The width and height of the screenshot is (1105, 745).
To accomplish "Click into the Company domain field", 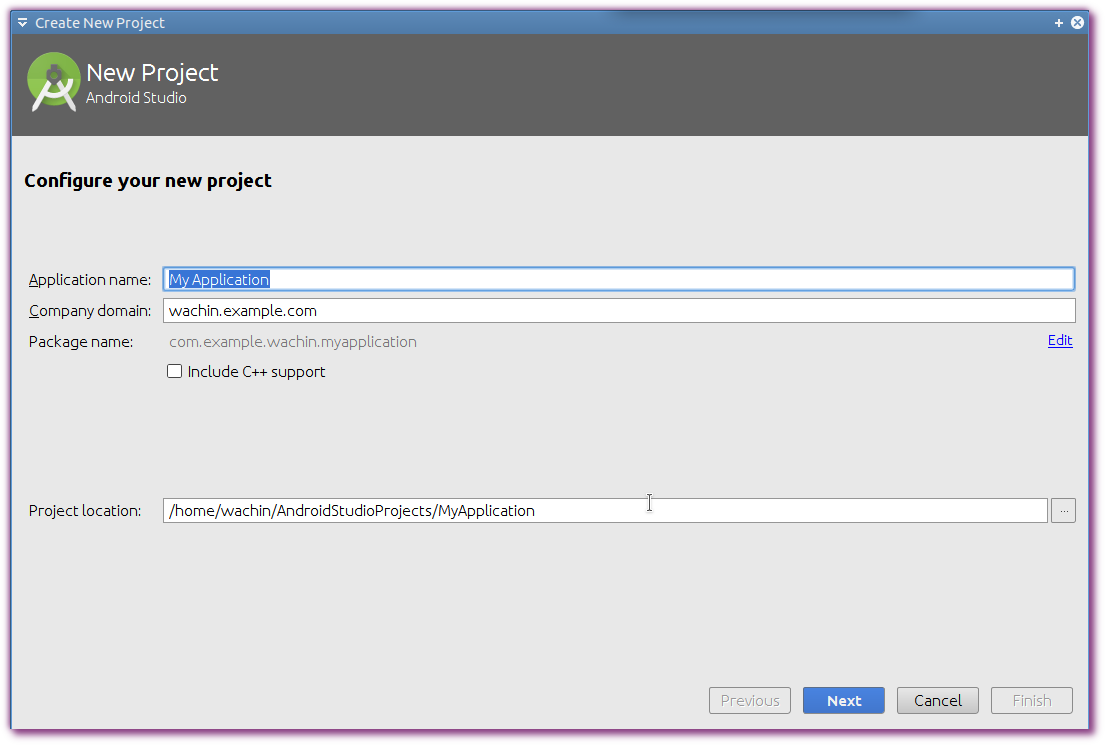I will [x=619, y=311].
